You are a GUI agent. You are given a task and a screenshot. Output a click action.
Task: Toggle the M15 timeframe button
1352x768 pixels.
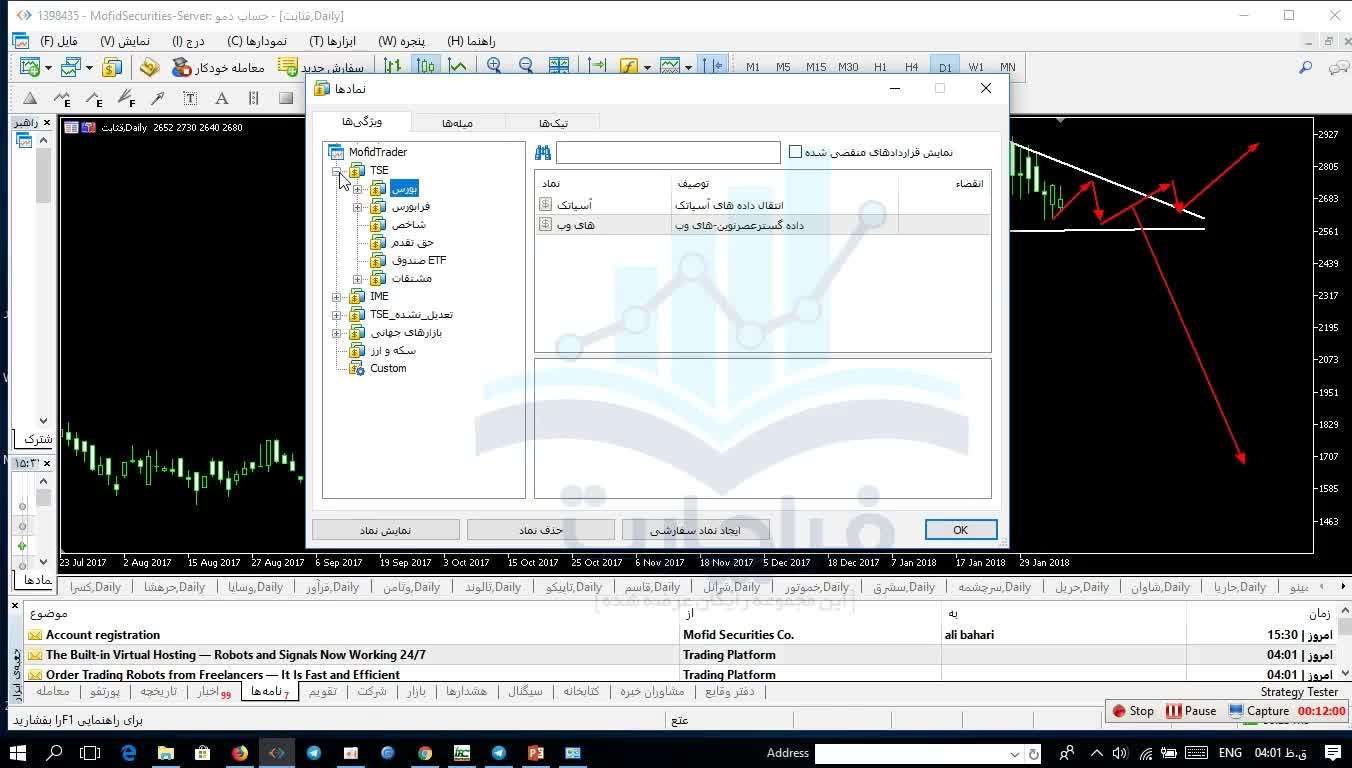tap(816, 67)
